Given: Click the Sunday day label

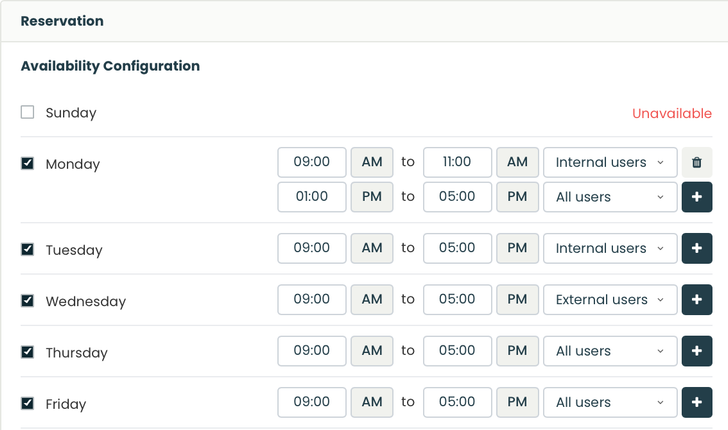Looking at the screenshot, I should 71,113.
